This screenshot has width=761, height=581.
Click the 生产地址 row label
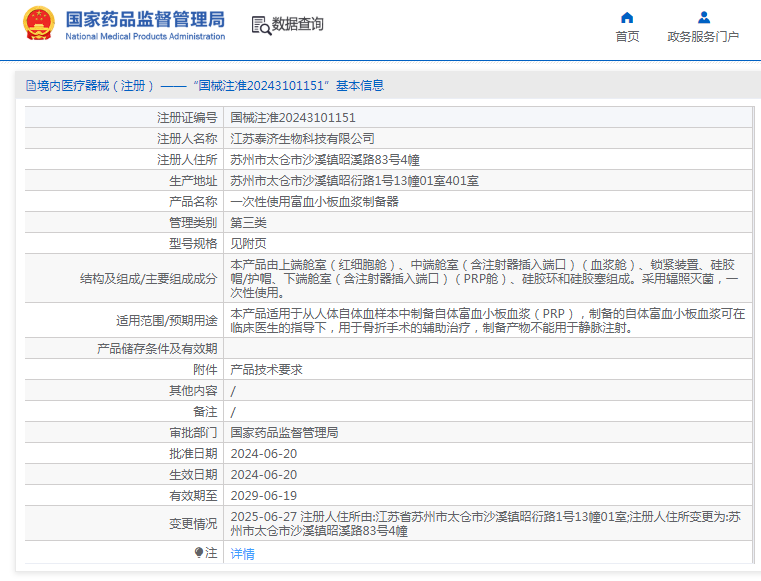point(193,181)
